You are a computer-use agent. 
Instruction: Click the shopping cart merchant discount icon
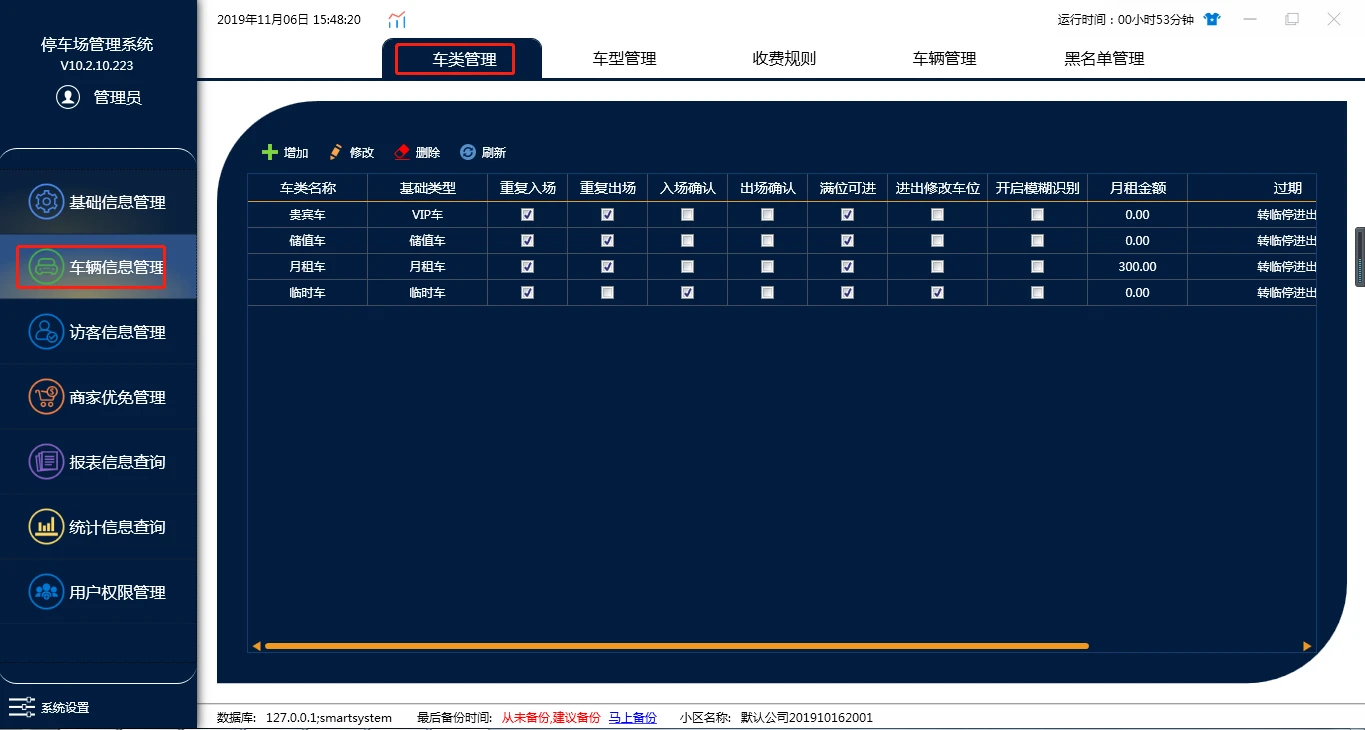coord(46,397)
